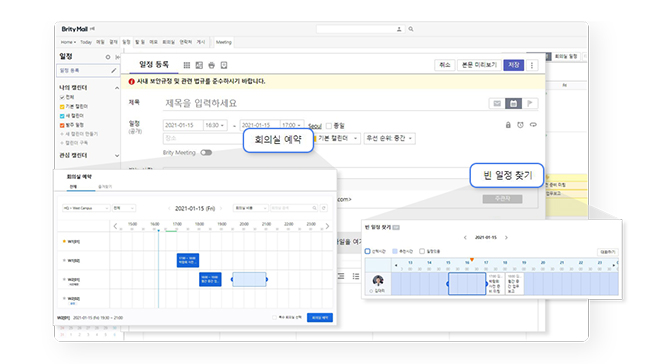Click the light-blue selected time block on the room timeline
Viewport: 646px width, 364px height.
[249, 279]
